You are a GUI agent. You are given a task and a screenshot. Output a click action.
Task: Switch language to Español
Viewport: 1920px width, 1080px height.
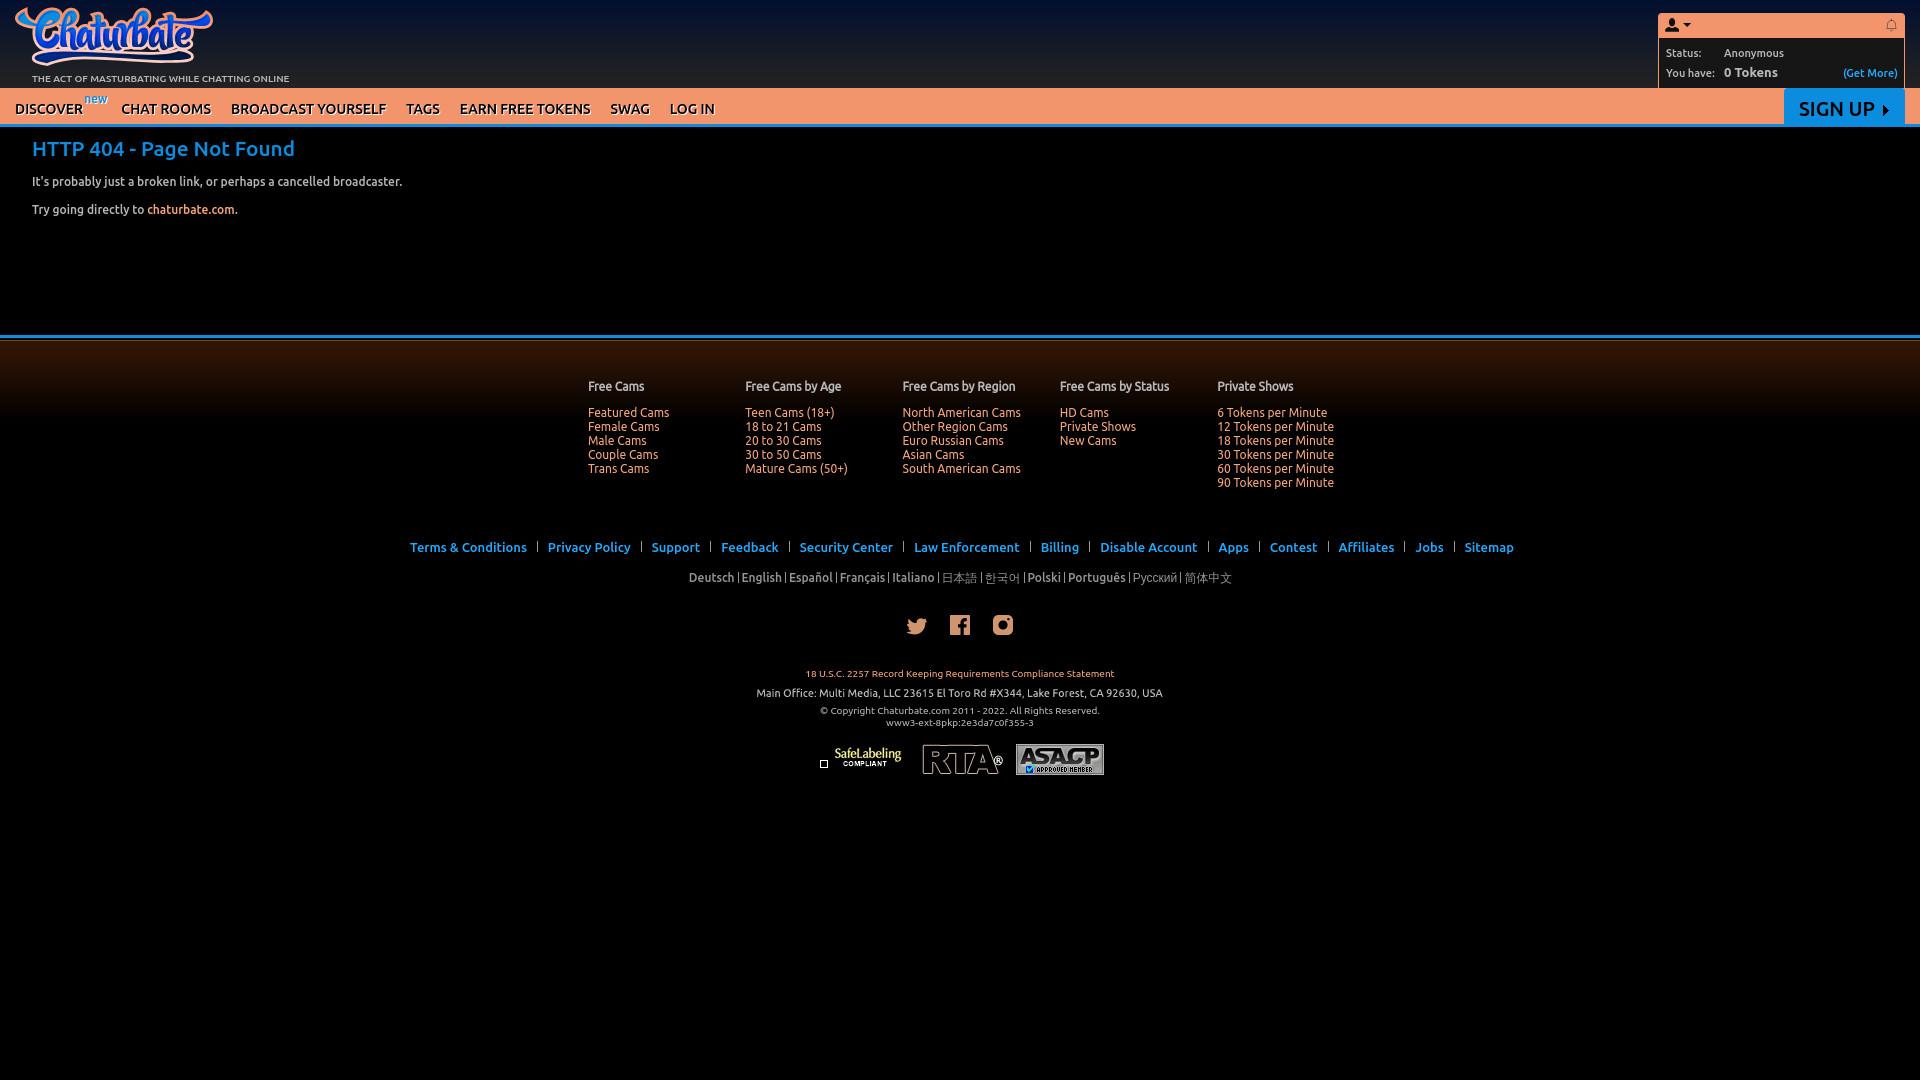[810, 578]
